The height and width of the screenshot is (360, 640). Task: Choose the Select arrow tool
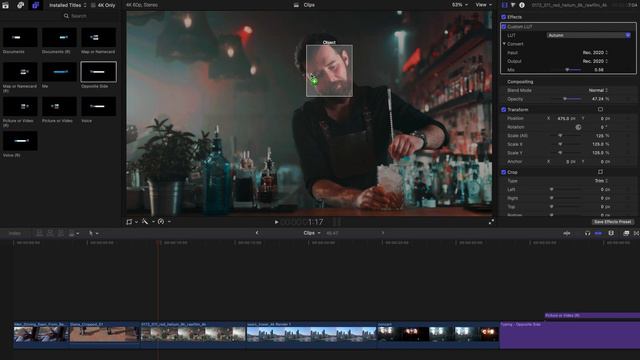(91, 233)
